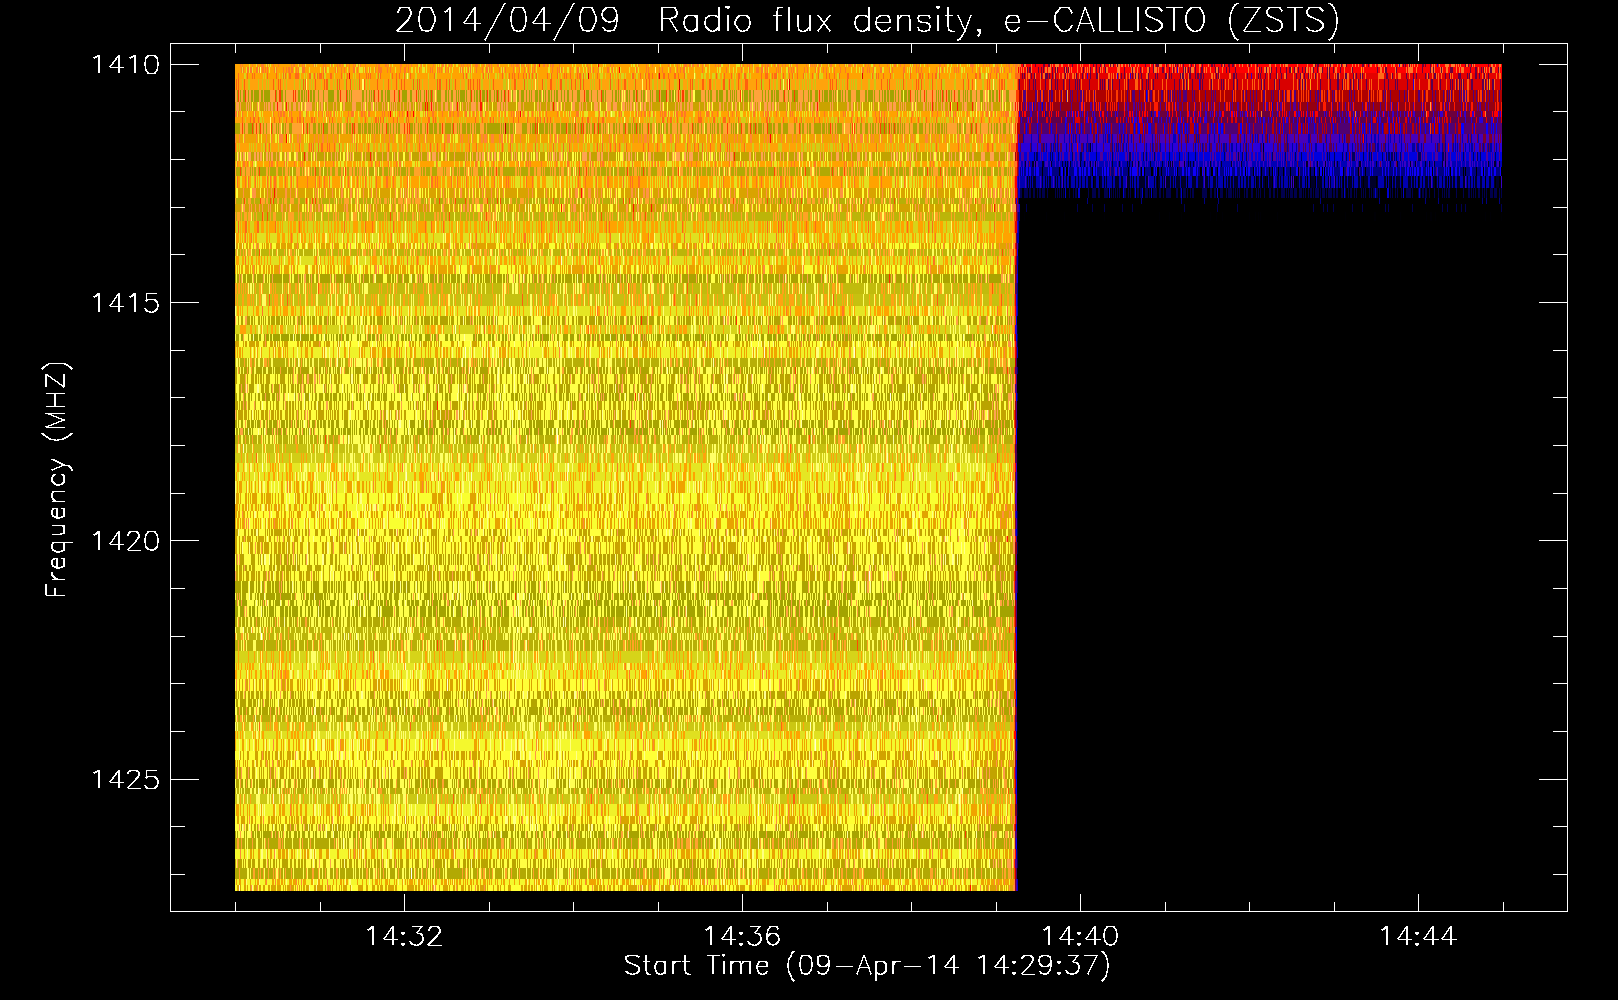Click the 14:44 time tick label

1418,937
